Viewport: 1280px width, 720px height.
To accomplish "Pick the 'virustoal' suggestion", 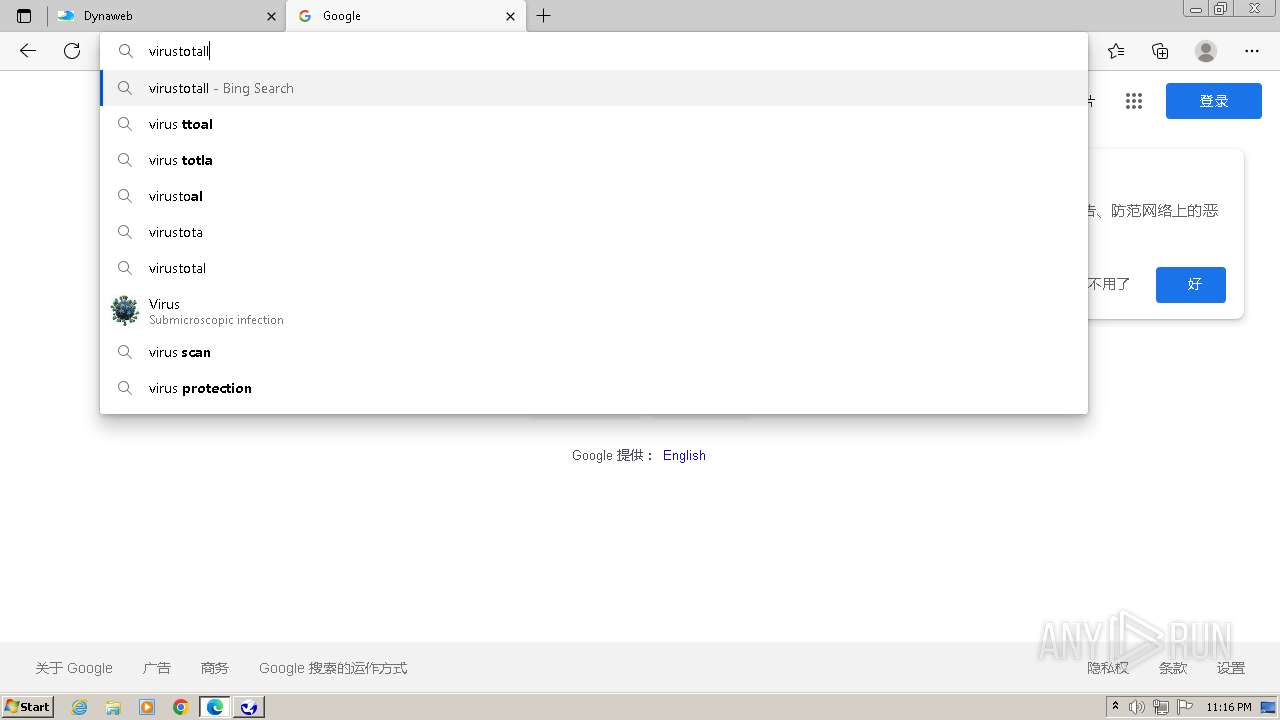I will point(594,196).
